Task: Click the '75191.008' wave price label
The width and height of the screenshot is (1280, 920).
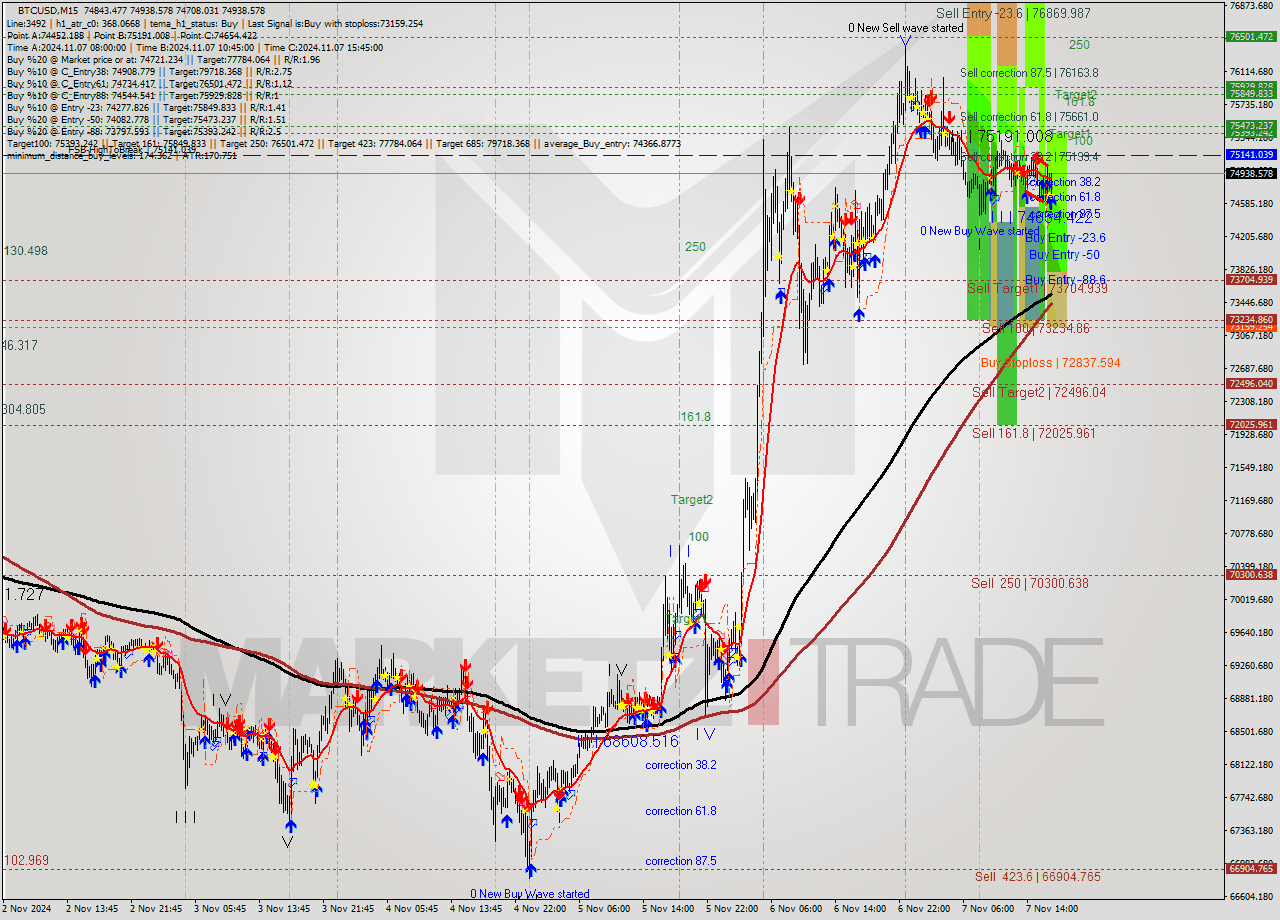Action: 1015,136
